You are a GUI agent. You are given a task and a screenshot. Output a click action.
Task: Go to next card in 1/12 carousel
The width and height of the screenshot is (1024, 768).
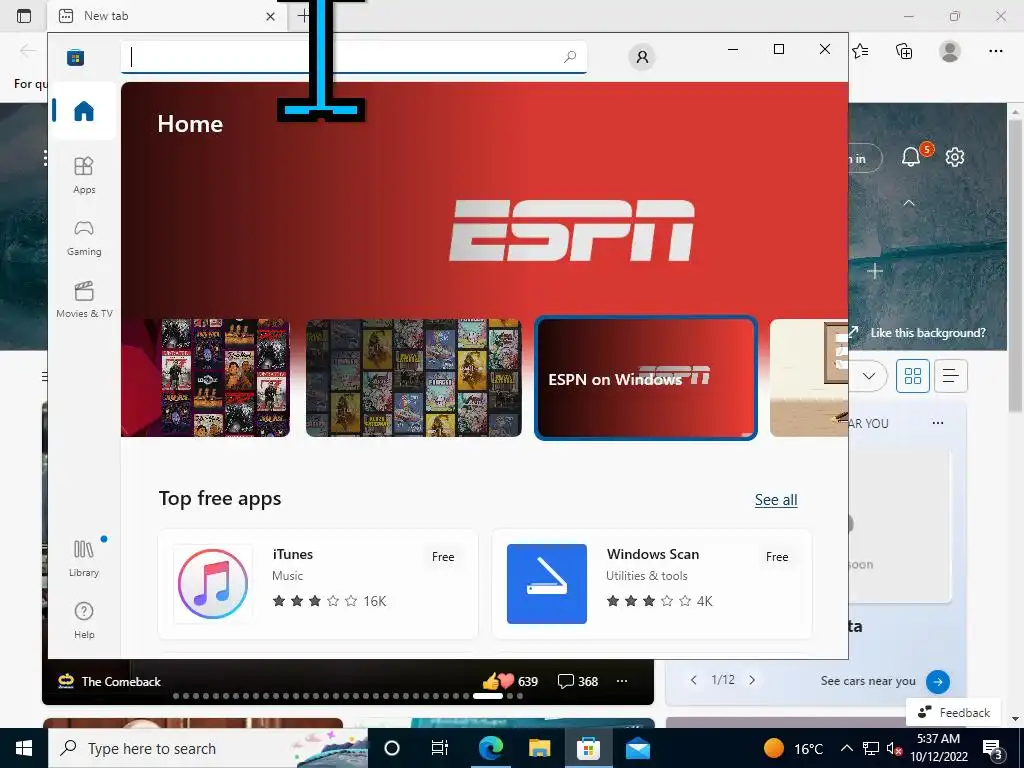point(752,680)
